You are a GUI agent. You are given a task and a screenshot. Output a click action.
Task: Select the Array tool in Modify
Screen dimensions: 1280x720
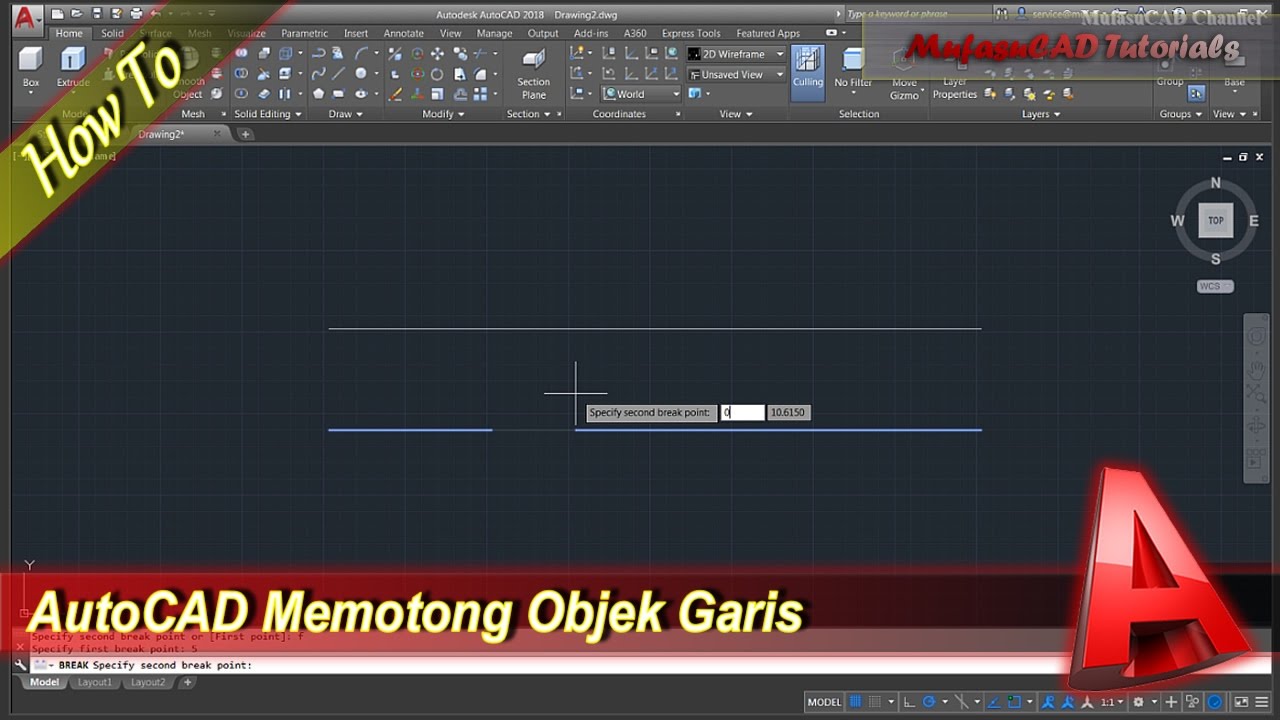pyautogui.click(x=481, y=94)
